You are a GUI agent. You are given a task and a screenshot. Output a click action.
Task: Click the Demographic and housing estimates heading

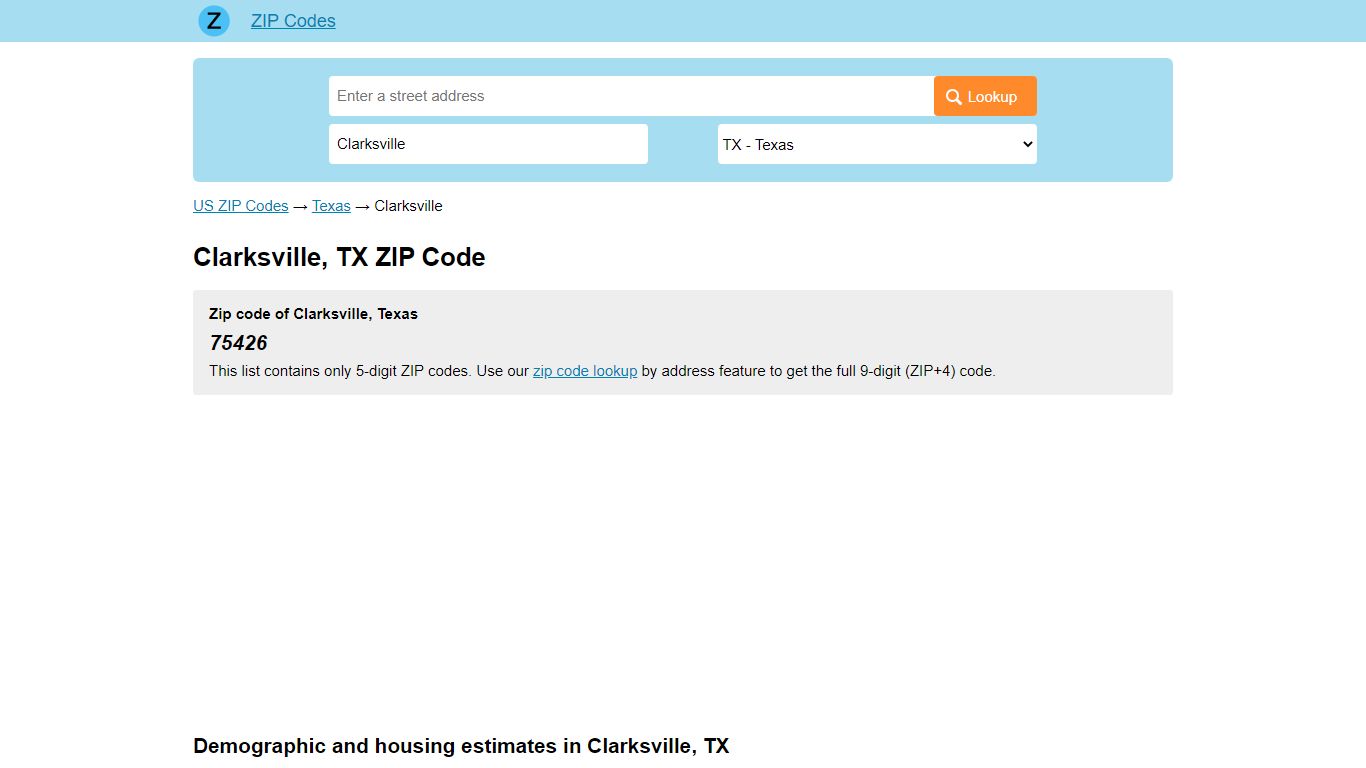[461, 746]
